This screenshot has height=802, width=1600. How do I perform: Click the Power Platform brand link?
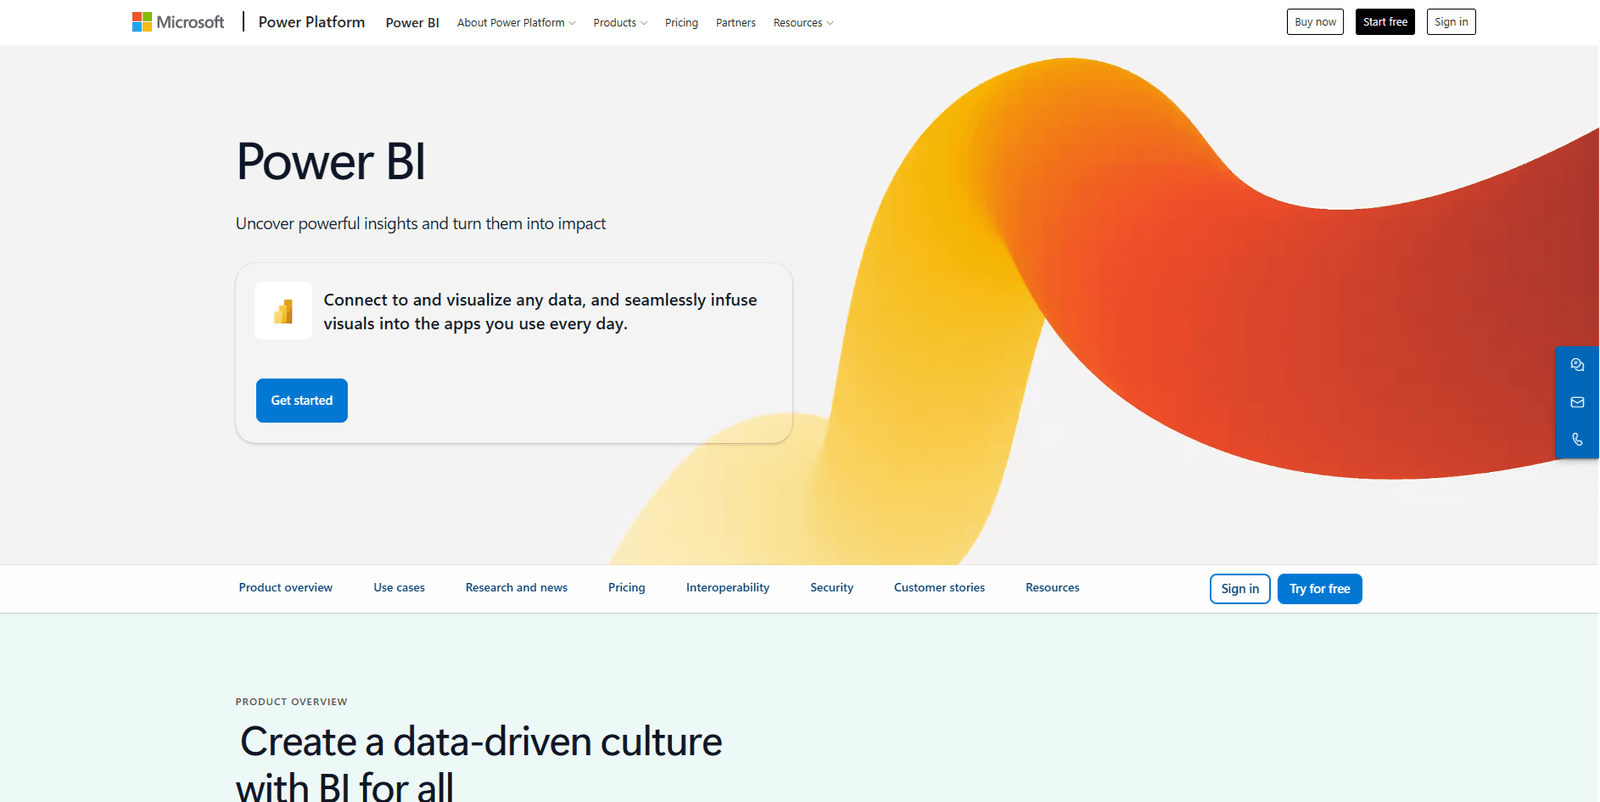click(x=311, y=22)
